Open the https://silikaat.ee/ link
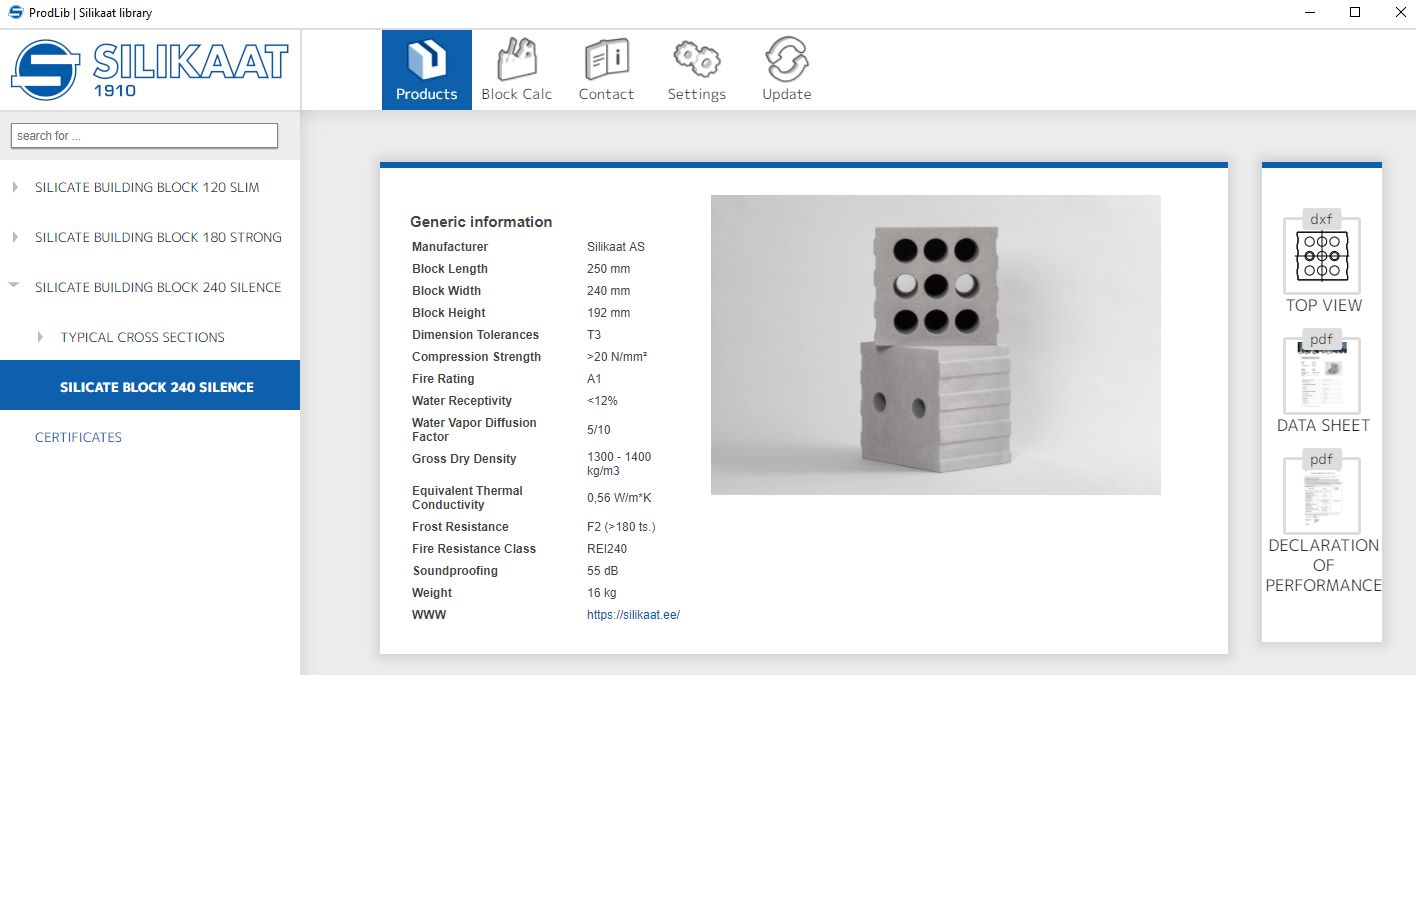This screenshot has height=919, width=1416. 633,615
